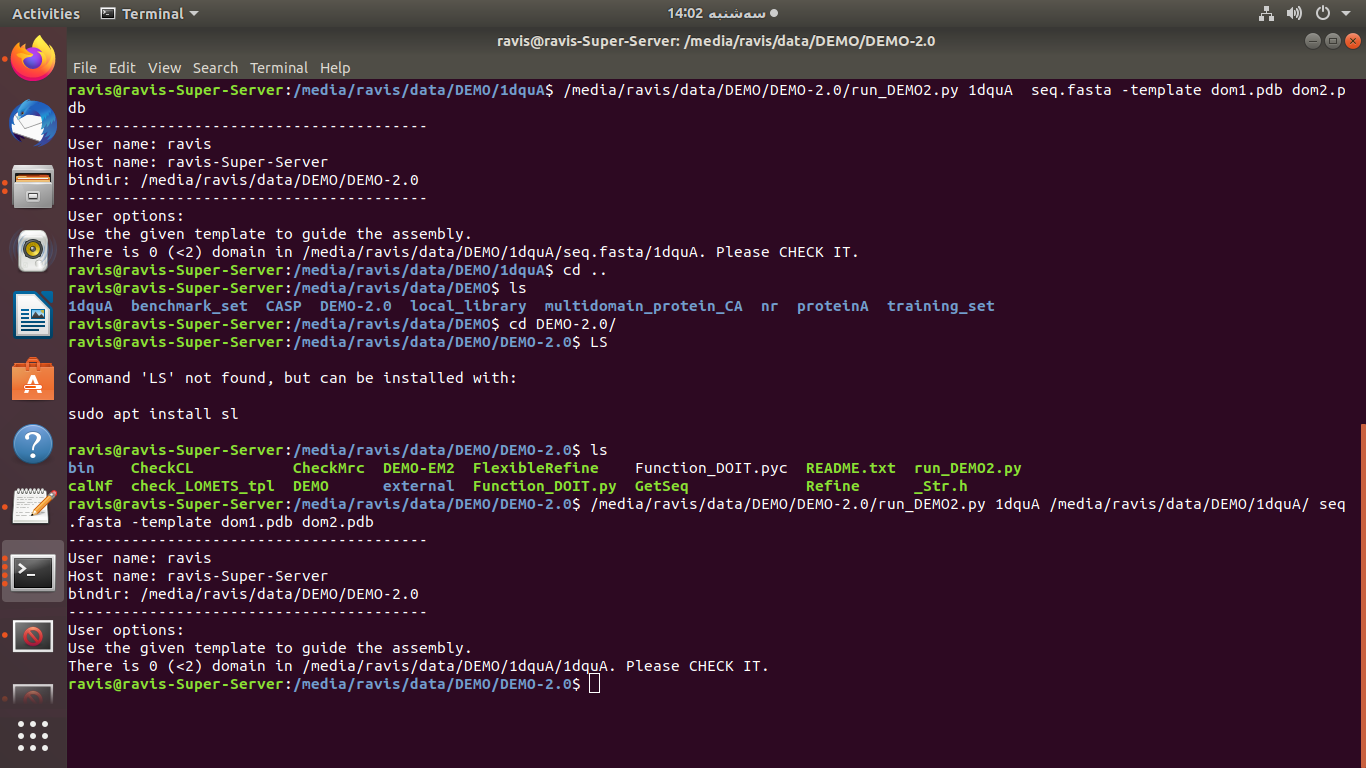The image size is (1366, 768).
Task: Click 'DEMO-EM2' in file listing
Action: (419, 468)
